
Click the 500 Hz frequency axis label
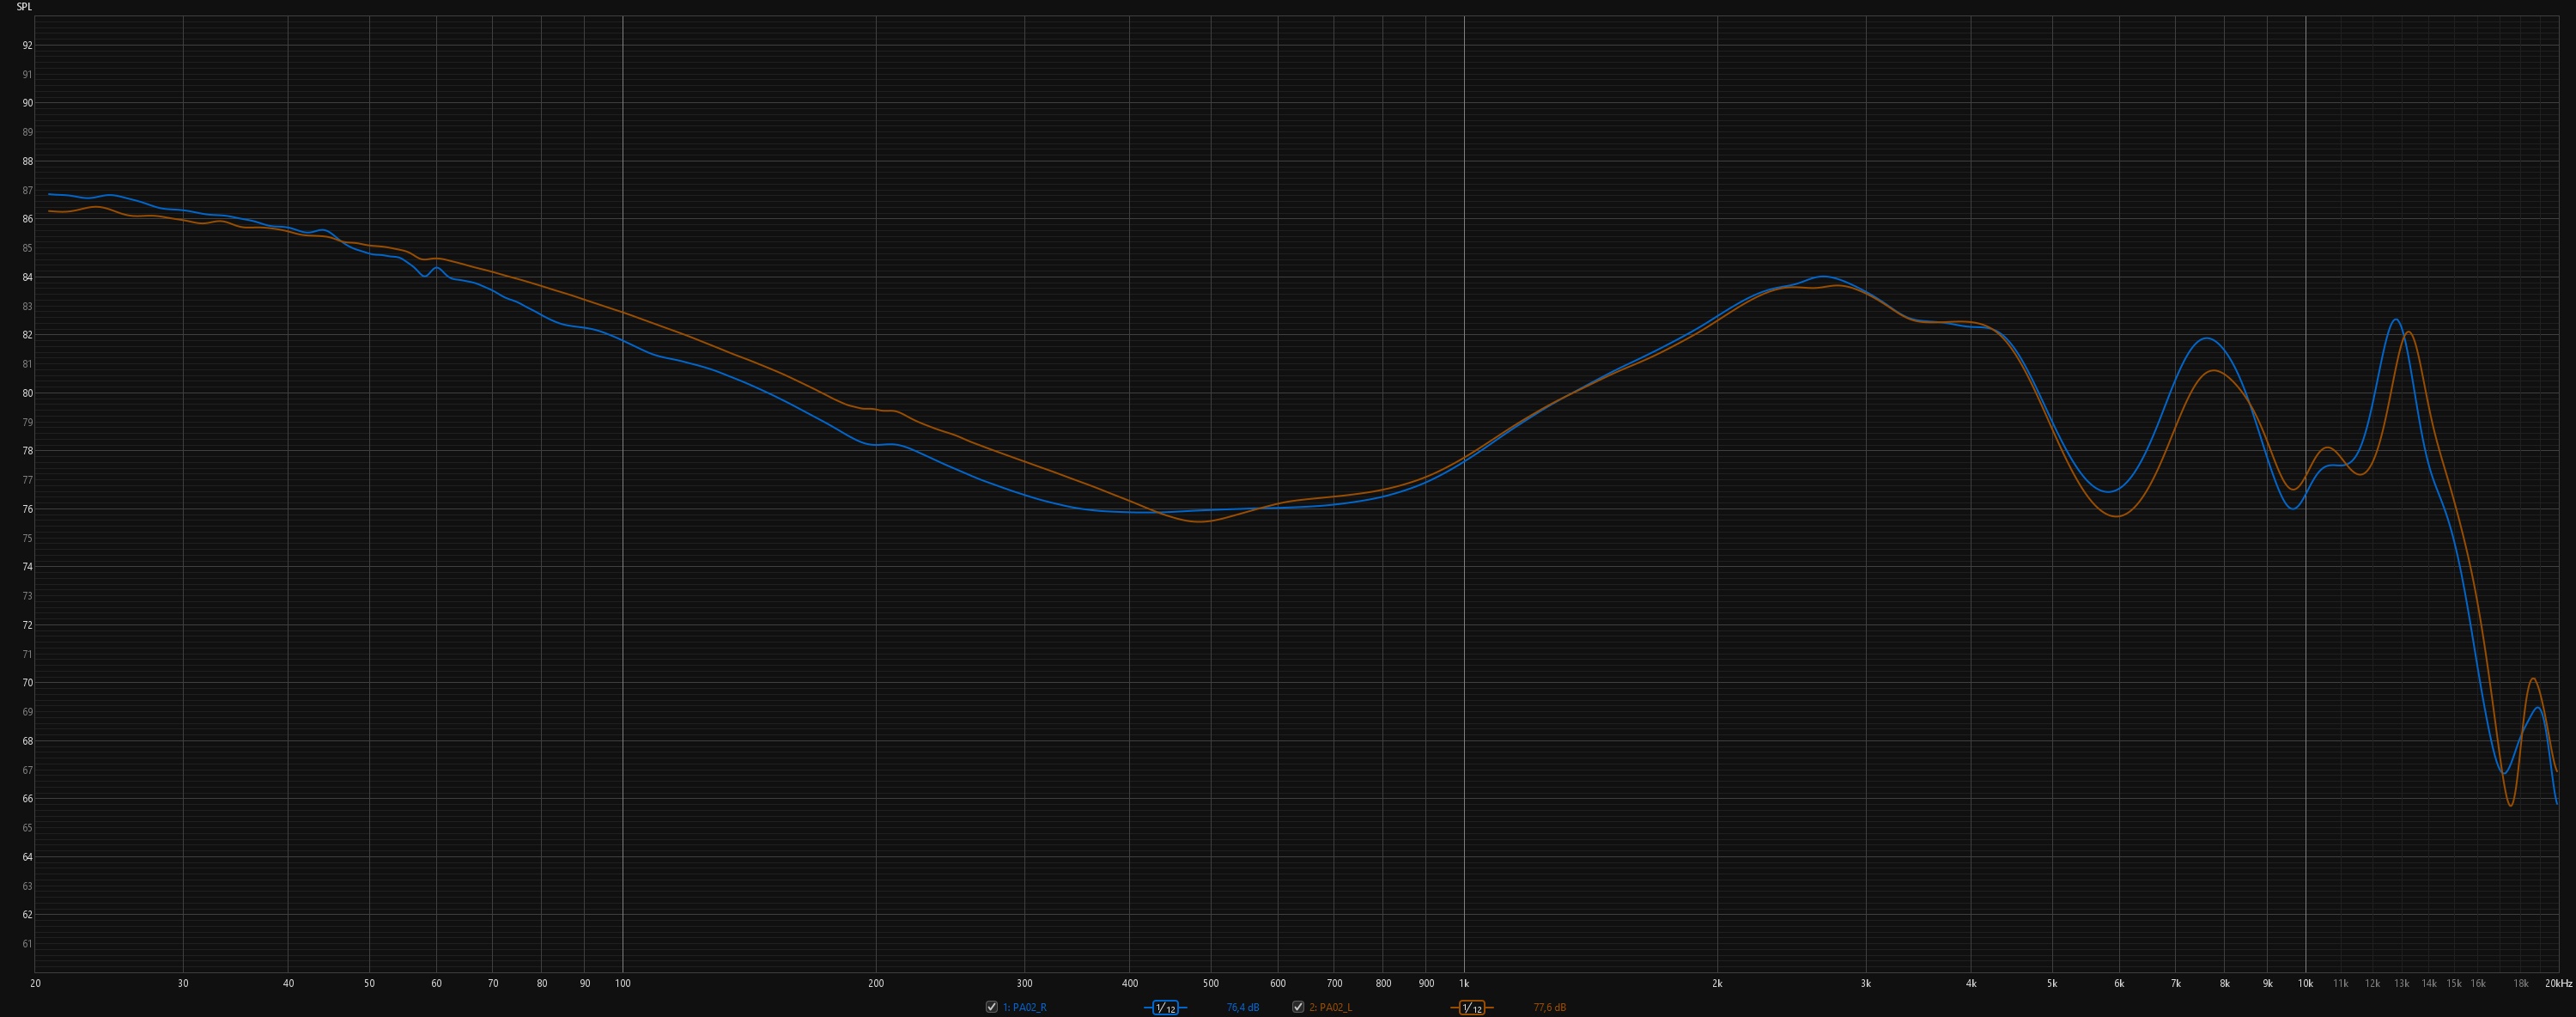[x=1210, y=984]
